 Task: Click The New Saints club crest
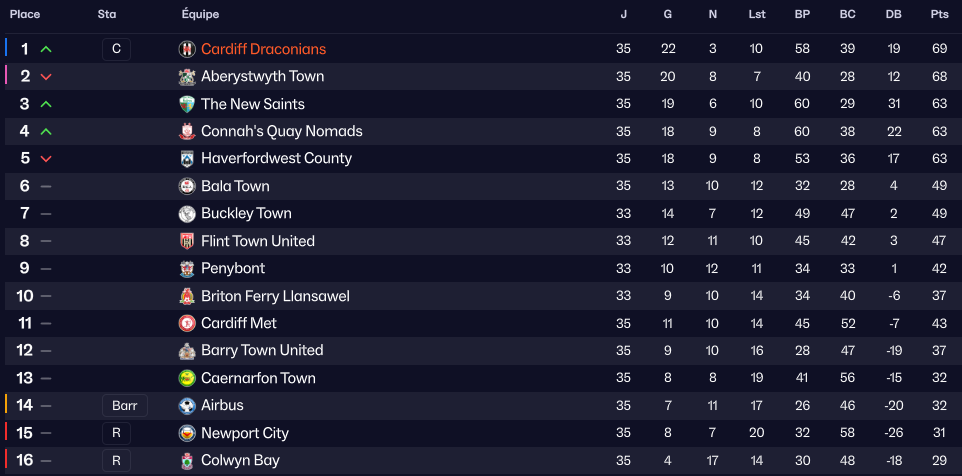tap(187, 104)
